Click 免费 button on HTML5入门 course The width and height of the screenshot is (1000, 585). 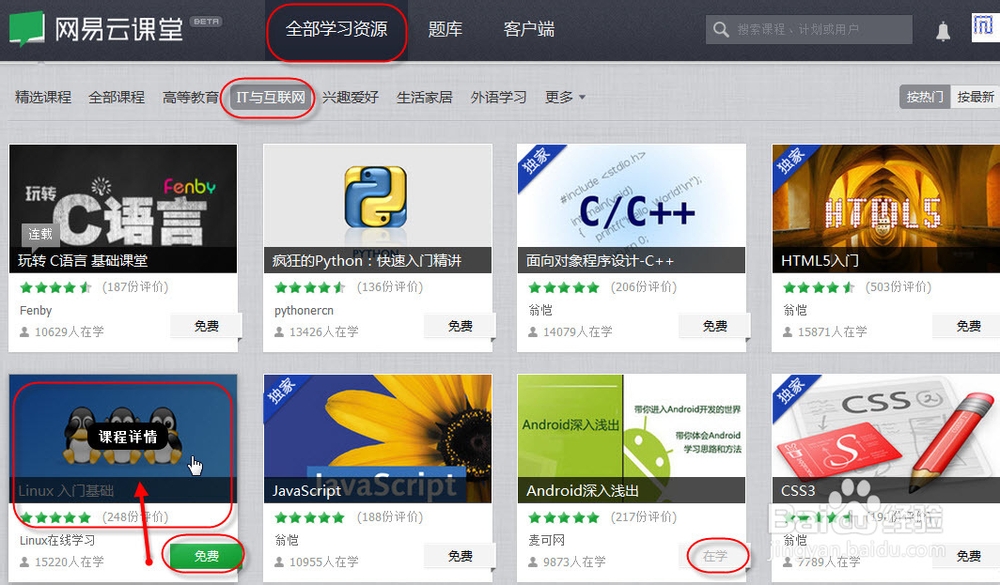[968, 326]
